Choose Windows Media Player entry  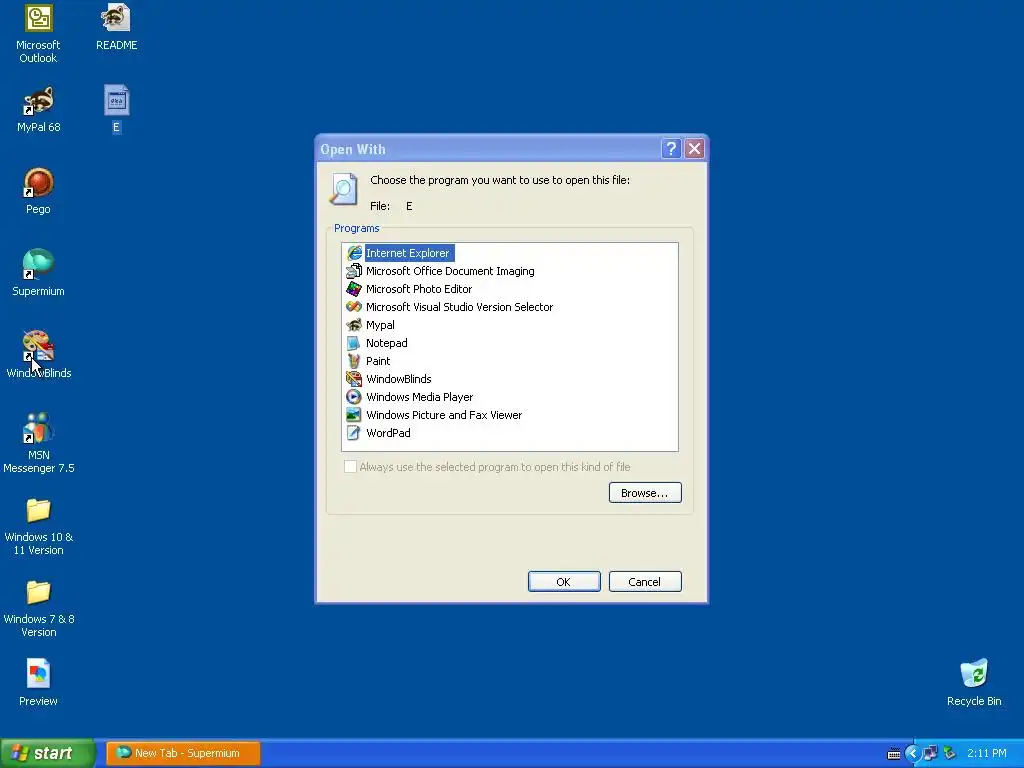[x=419, y=396]
